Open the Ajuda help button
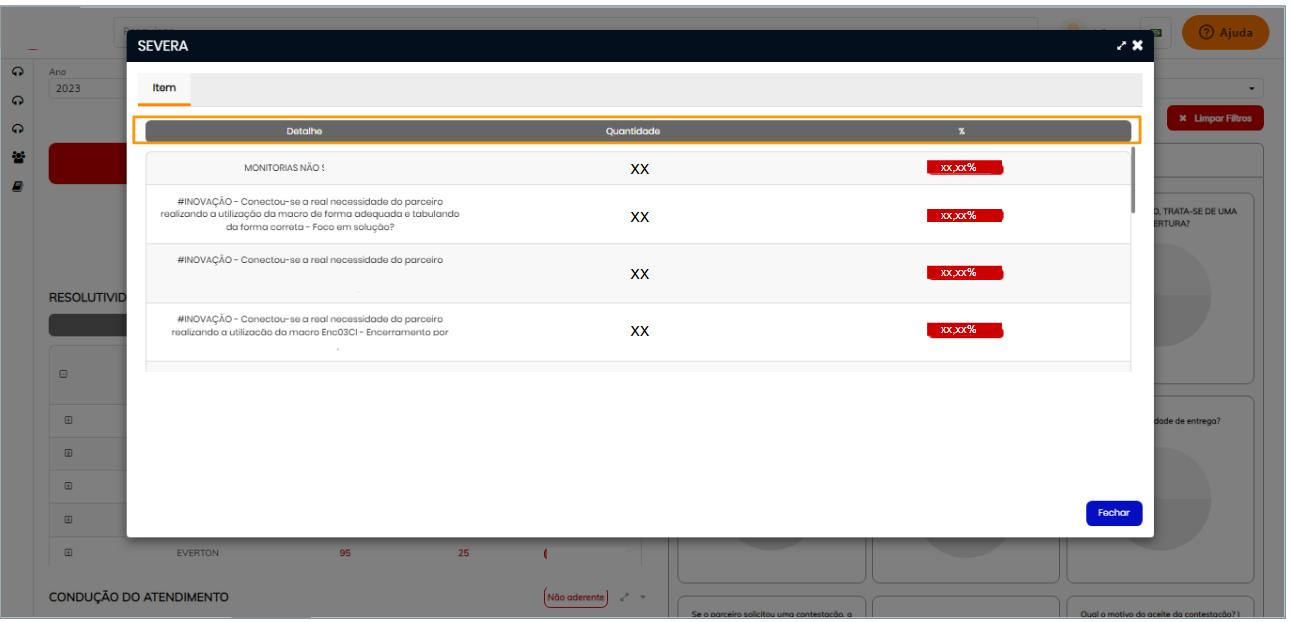 1225,33
